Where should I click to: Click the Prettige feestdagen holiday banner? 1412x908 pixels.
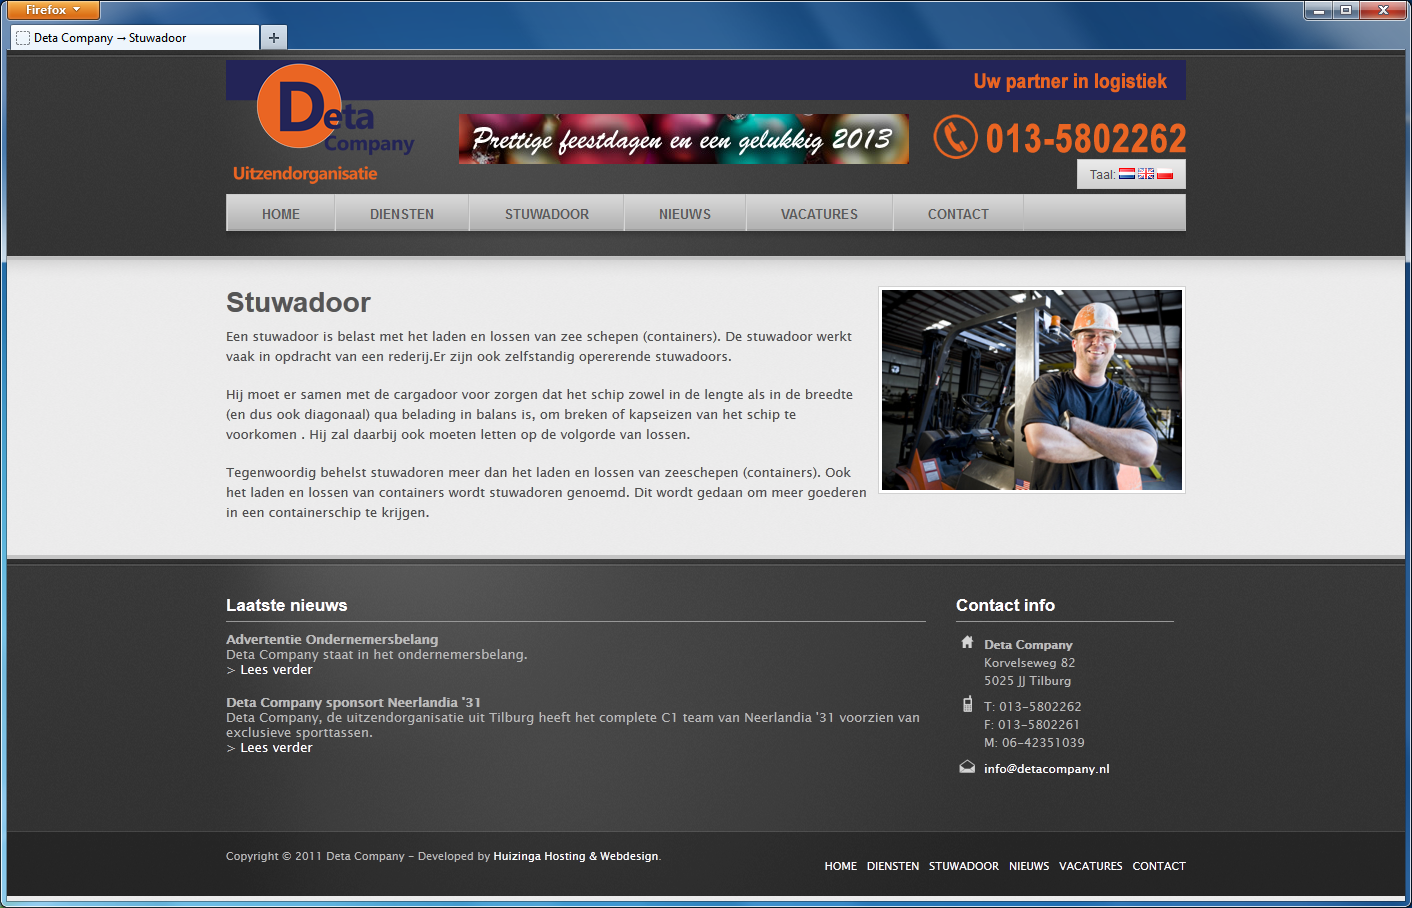point(684,139)
